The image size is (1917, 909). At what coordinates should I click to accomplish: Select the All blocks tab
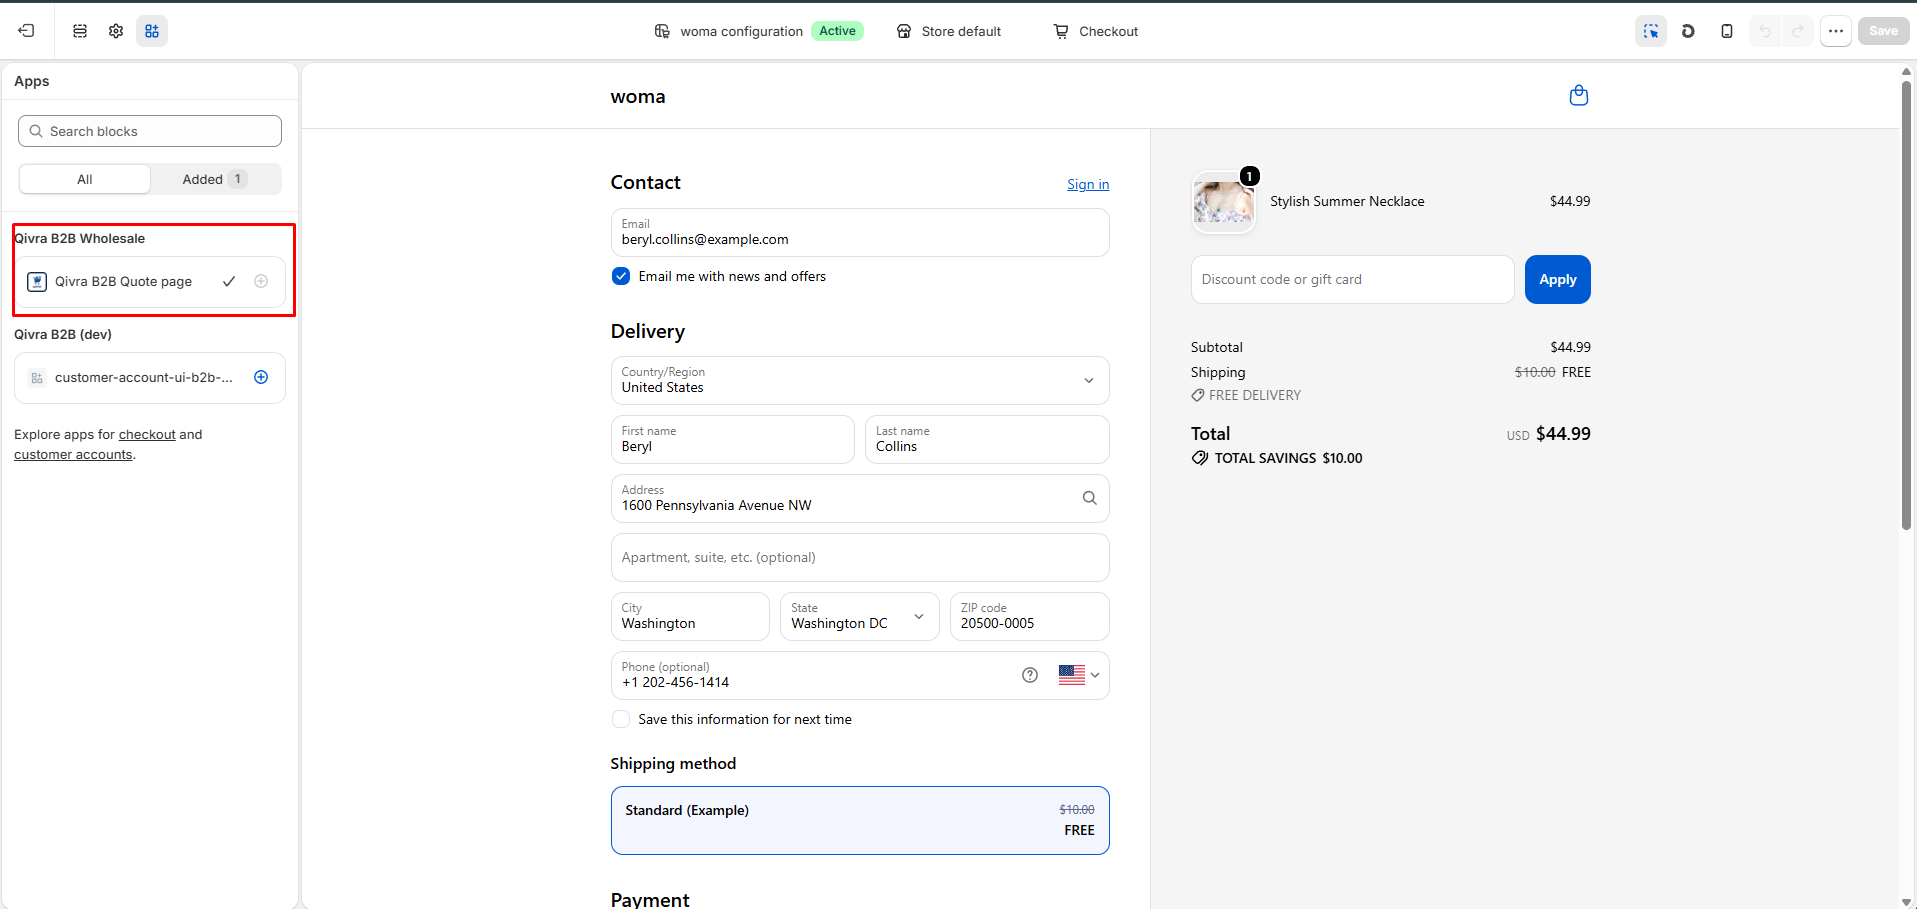pos(85,179)
